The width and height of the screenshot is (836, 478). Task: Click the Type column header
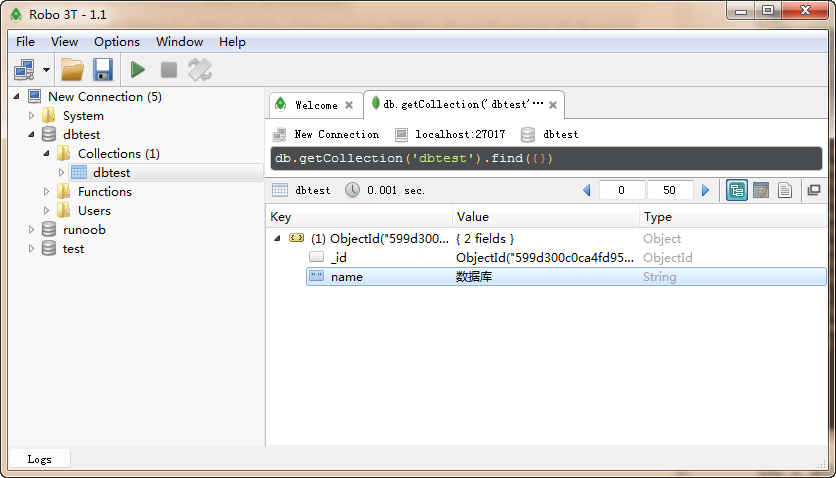coord(733,217)
